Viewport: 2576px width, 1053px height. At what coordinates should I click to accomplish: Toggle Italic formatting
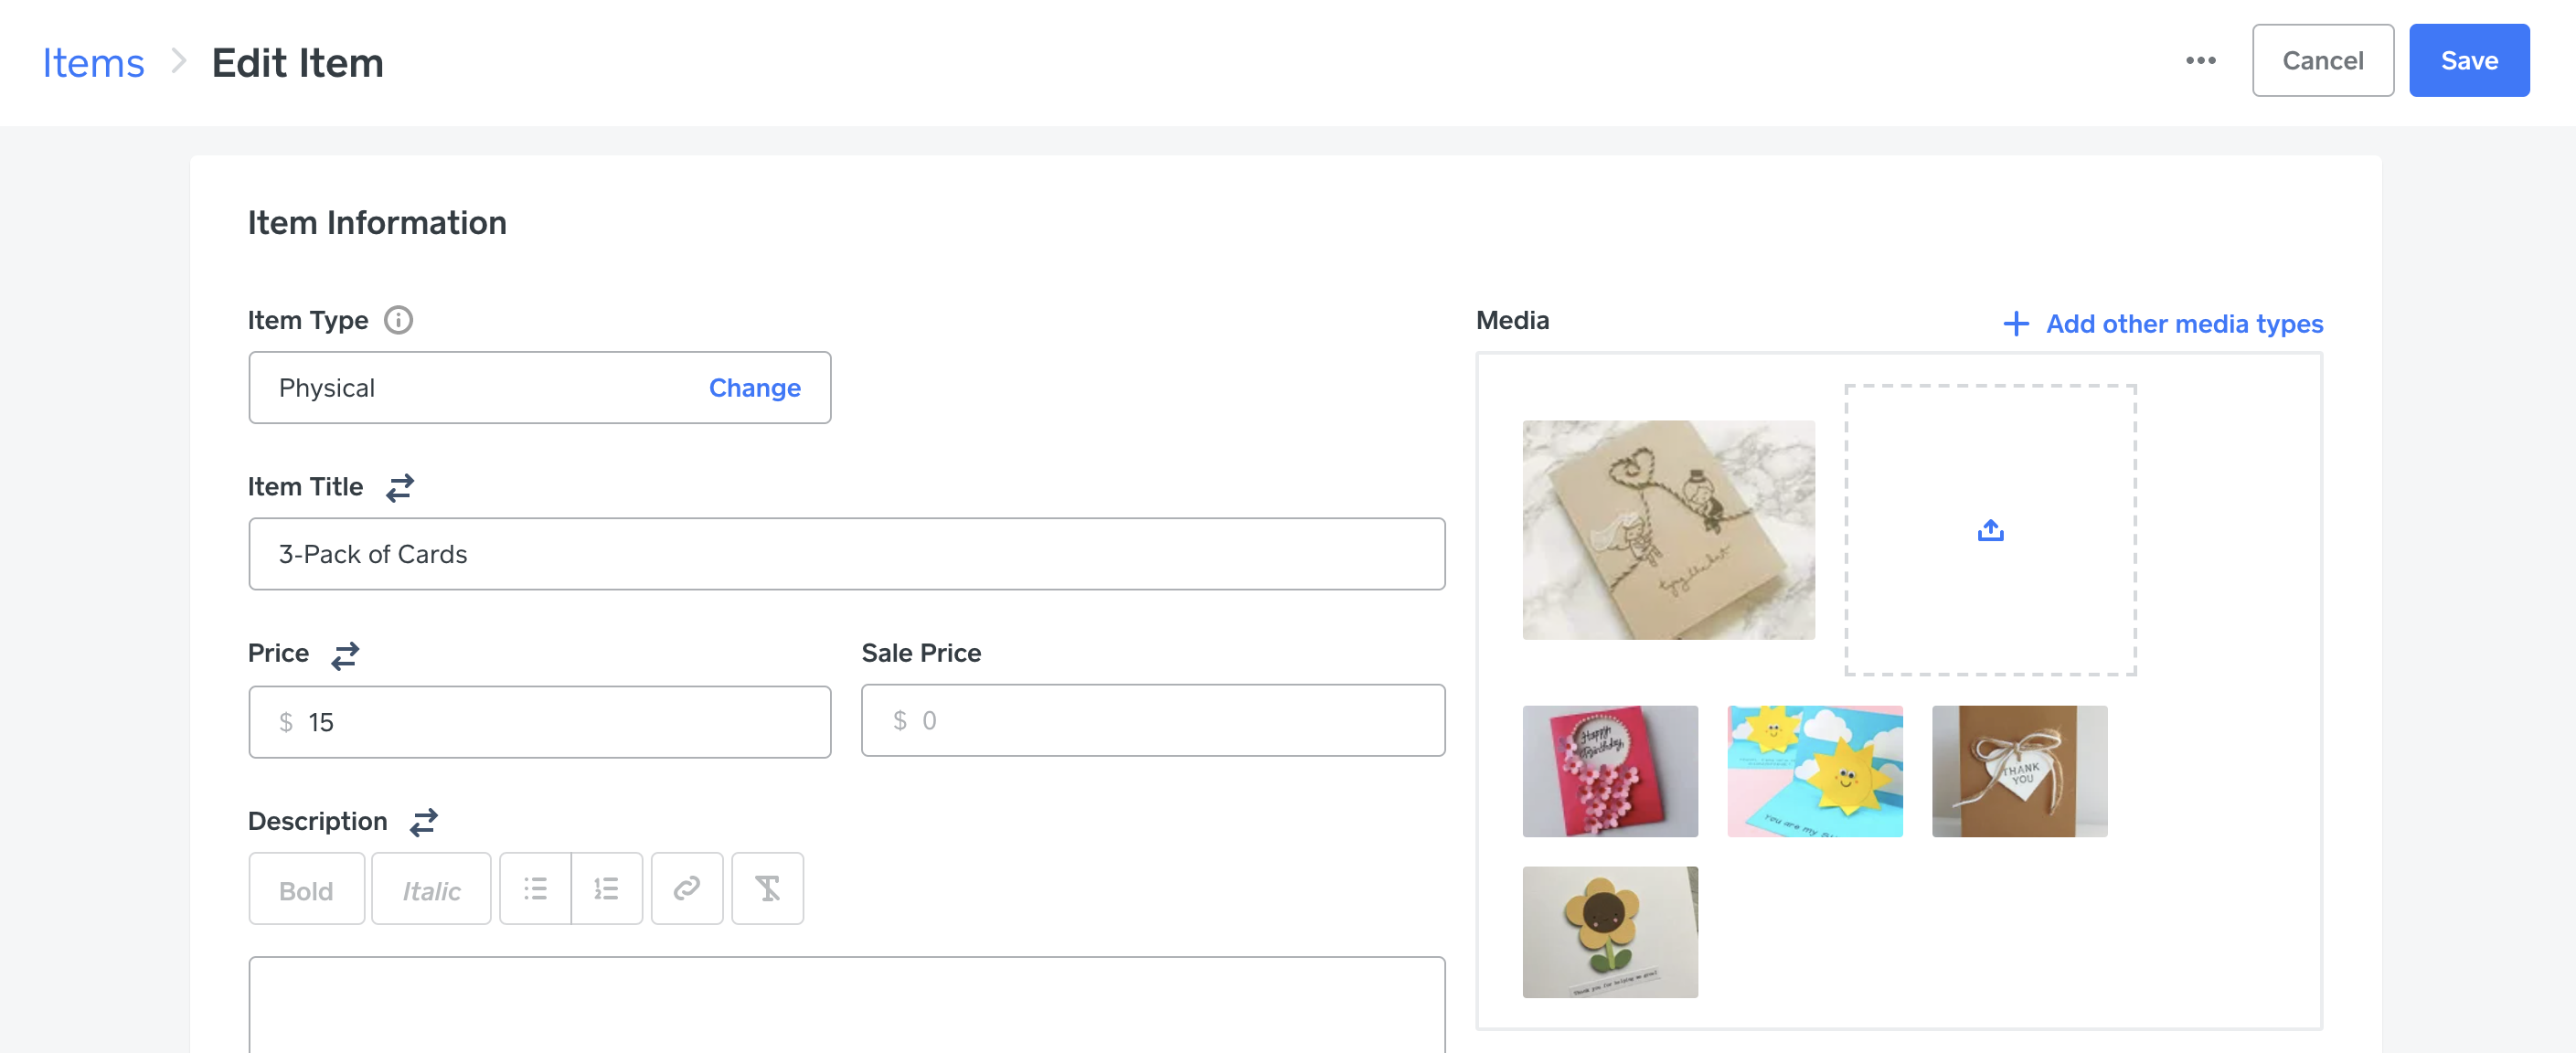(431, 888)
